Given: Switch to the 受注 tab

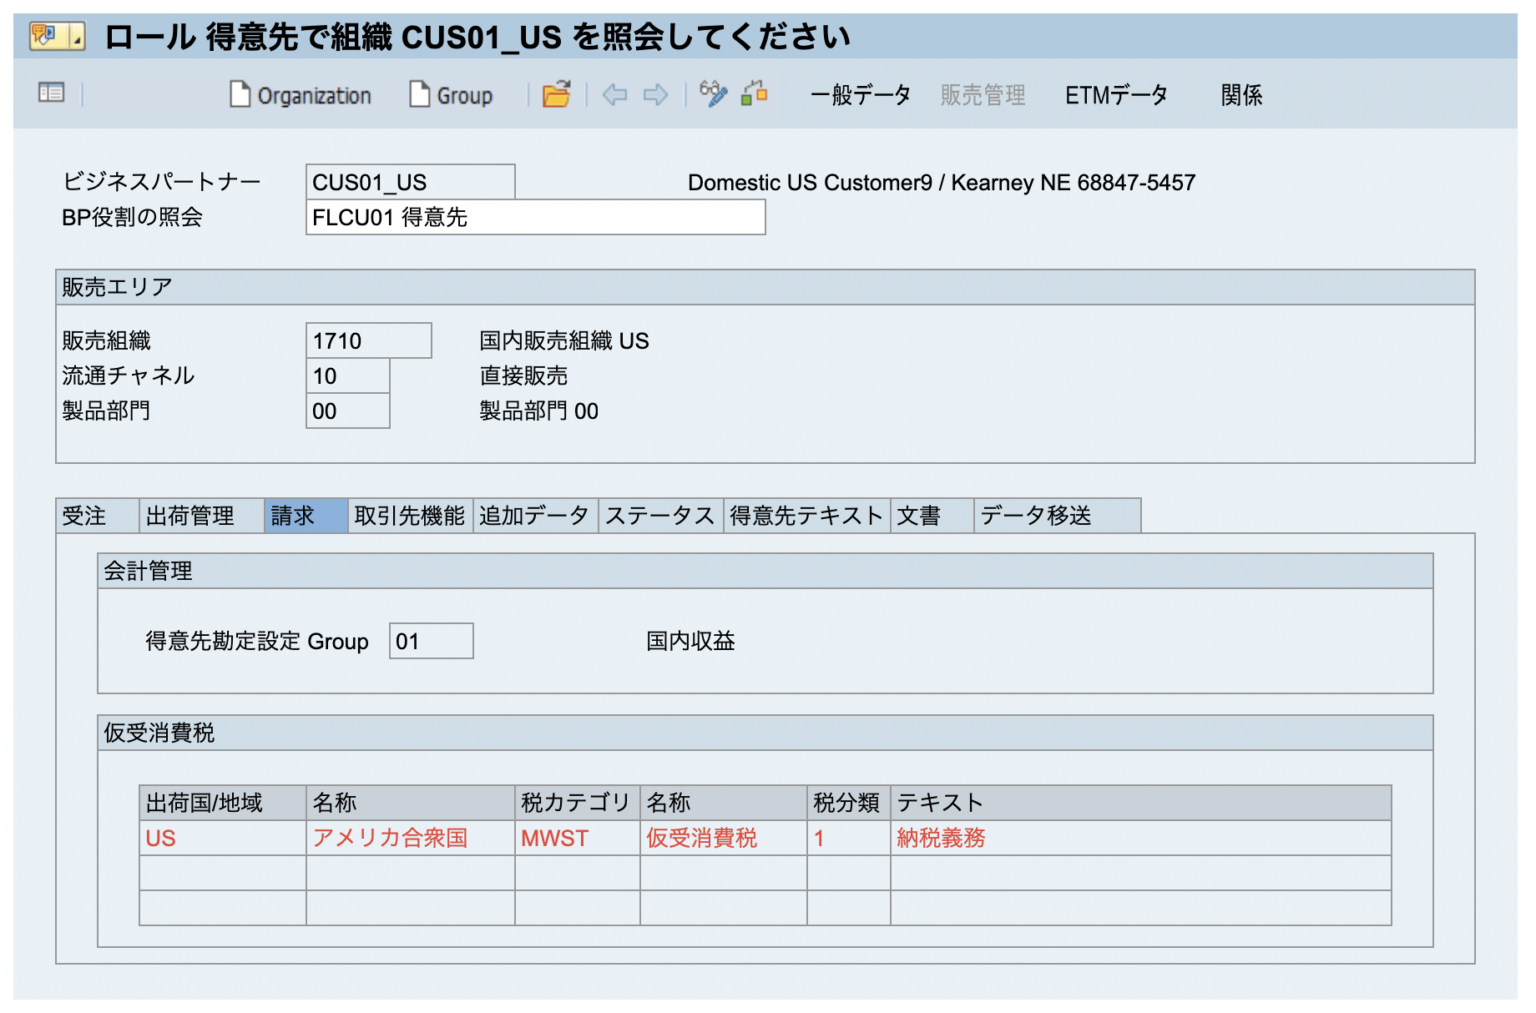Looking at the screenshot, I should [85, 516].
